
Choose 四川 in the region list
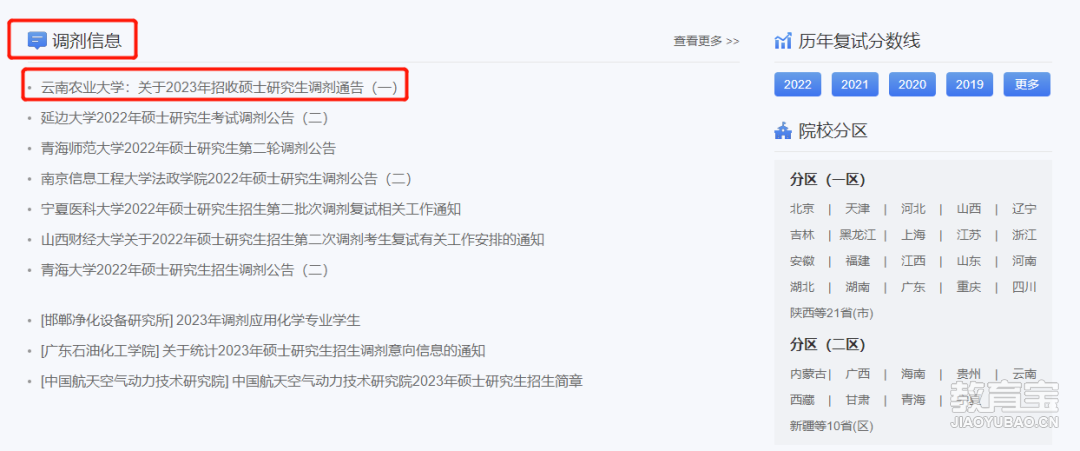coord(1024,287)
